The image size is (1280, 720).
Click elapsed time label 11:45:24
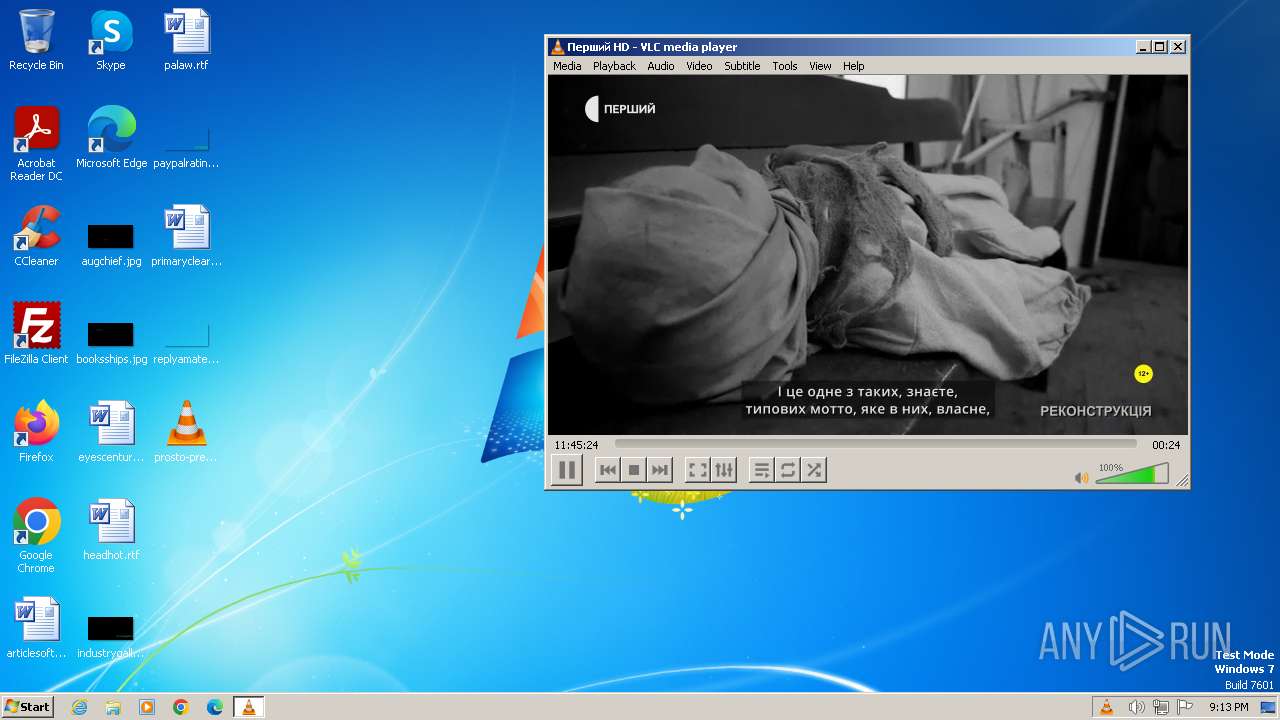point(576,445)
